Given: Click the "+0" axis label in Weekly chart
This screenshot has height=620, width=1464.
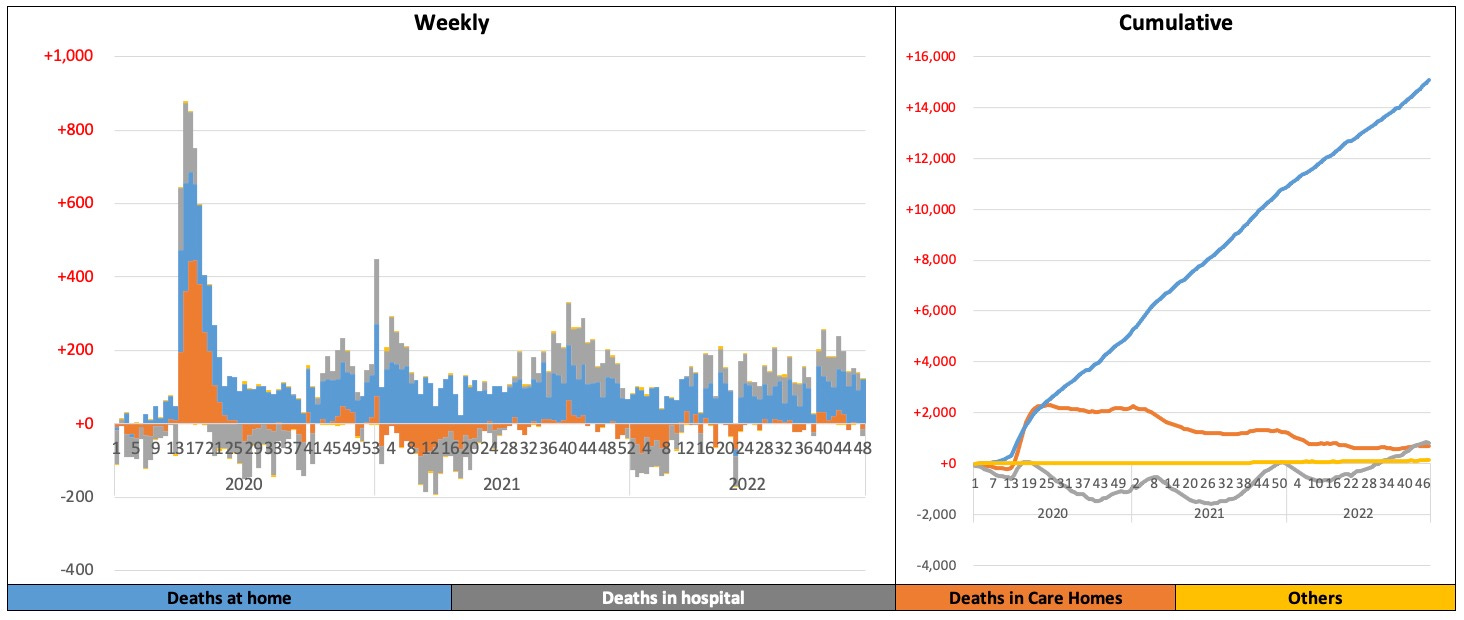Looking at the screenshot, I should click(84, 424).
